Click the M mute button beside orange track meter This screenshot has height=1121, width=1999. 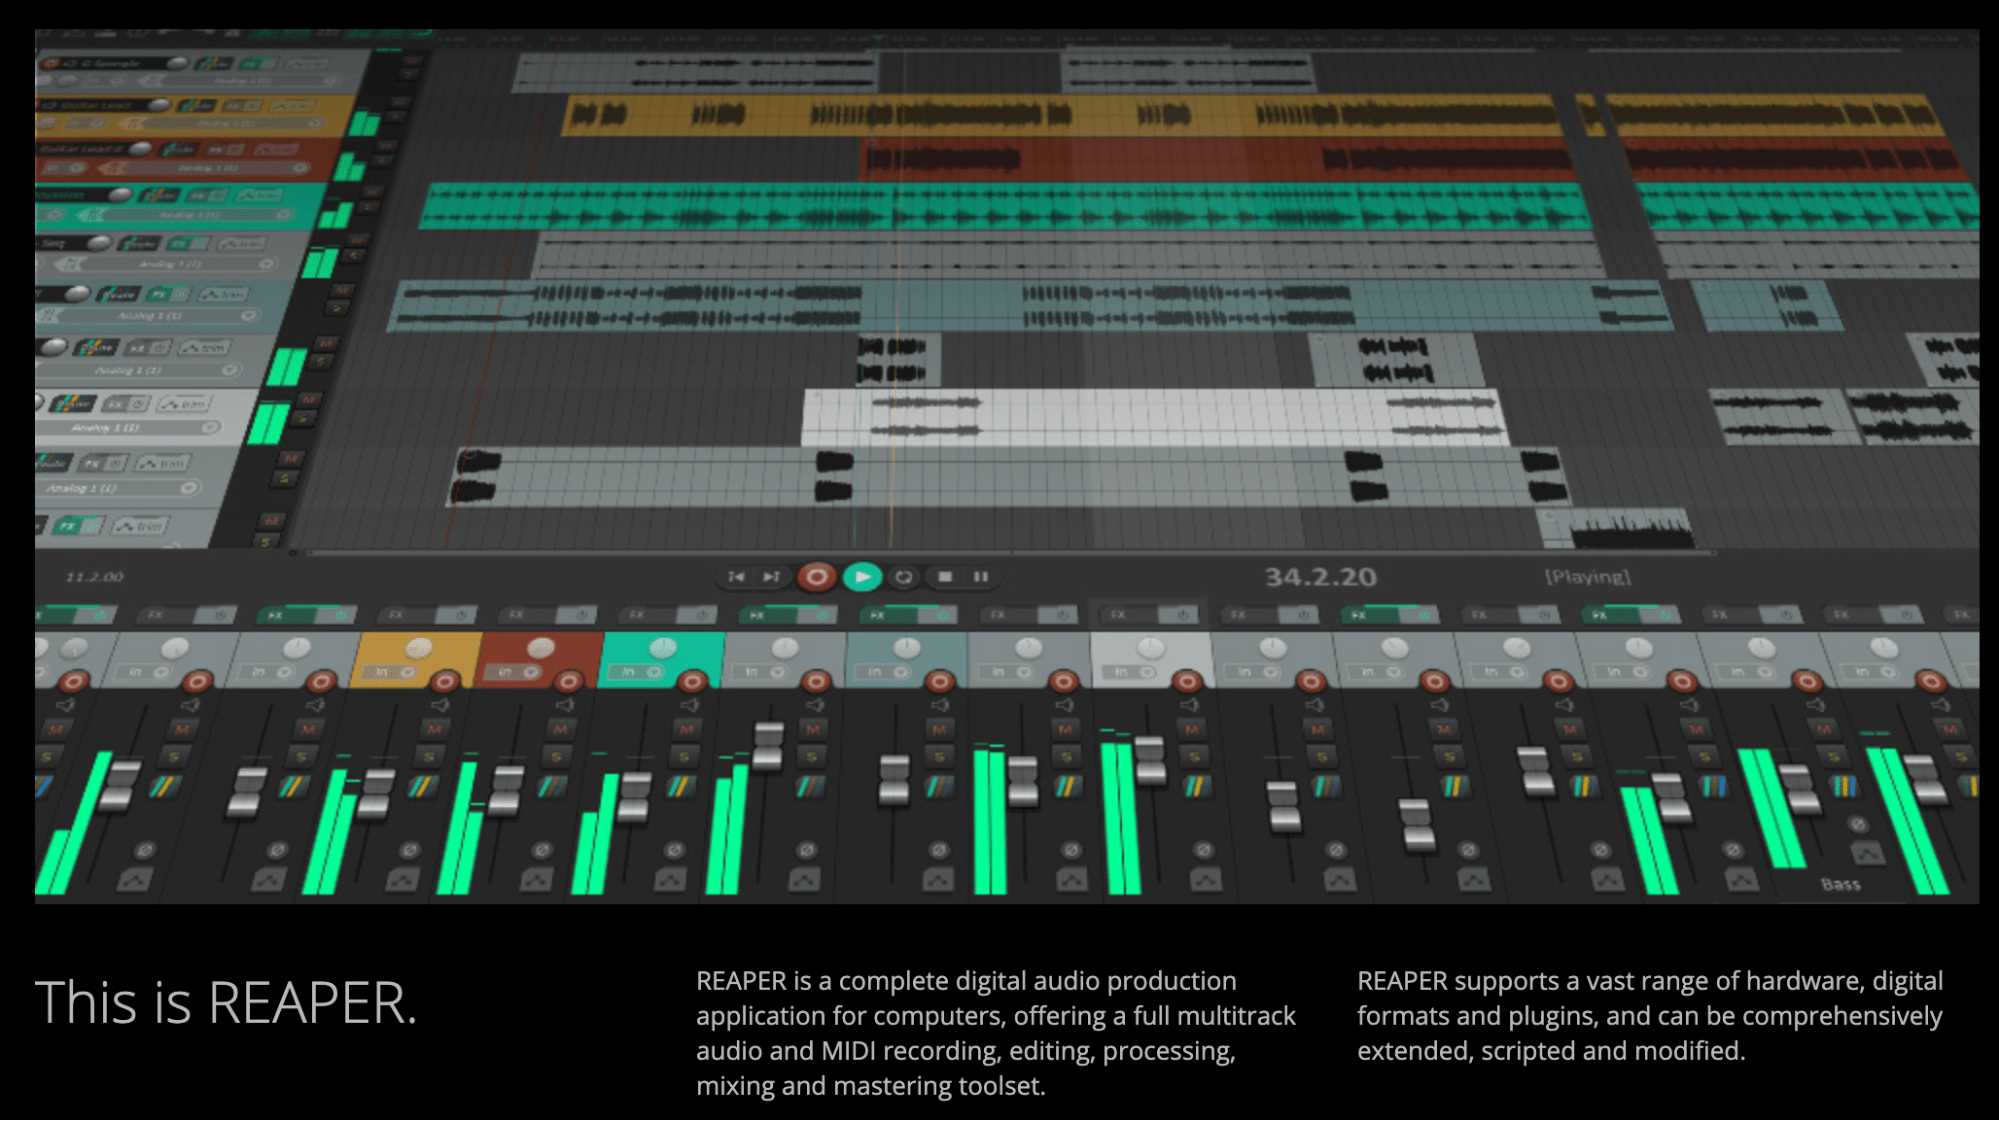400,102
